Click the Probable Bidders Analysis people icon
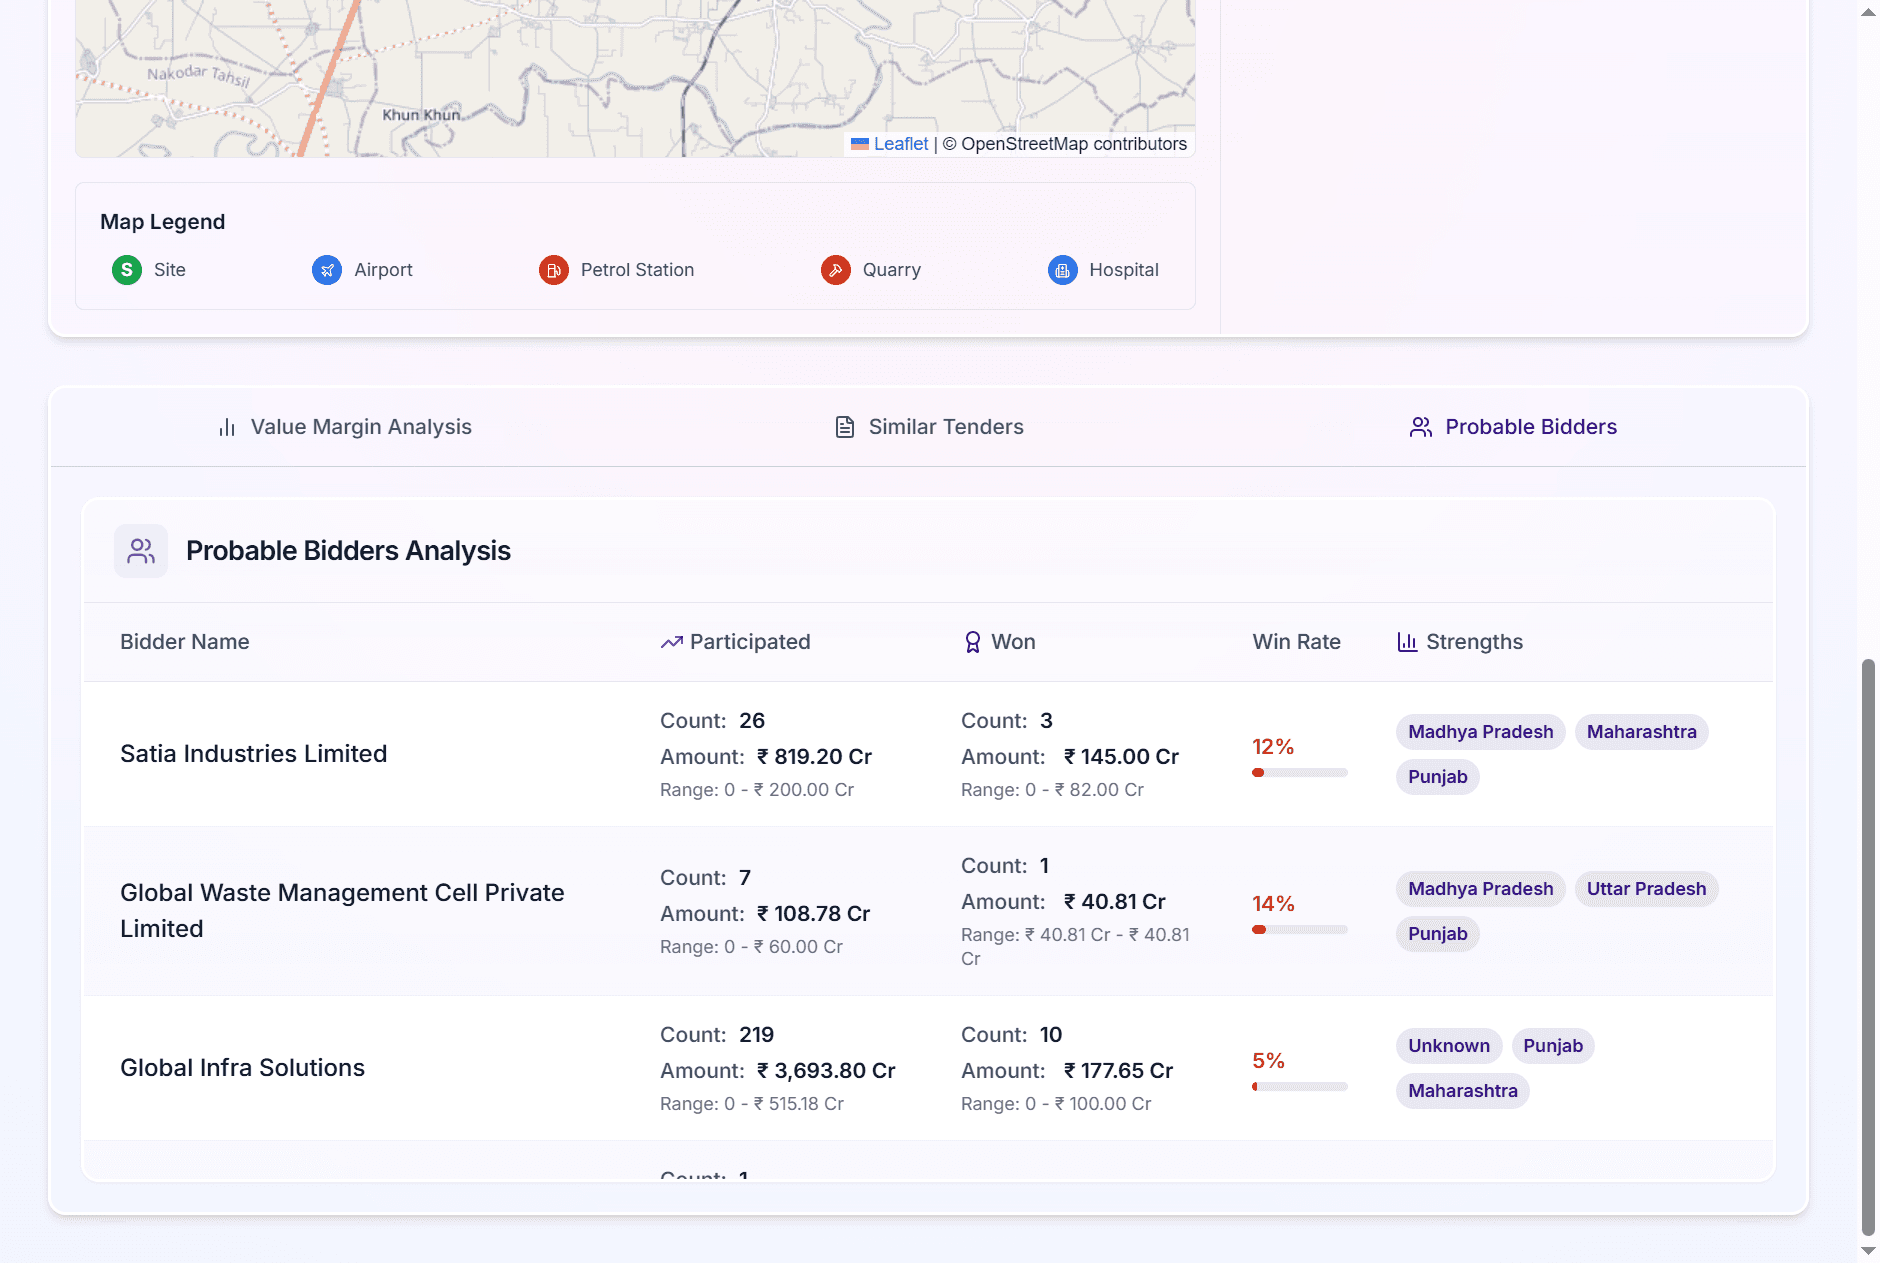 [141, 551]
